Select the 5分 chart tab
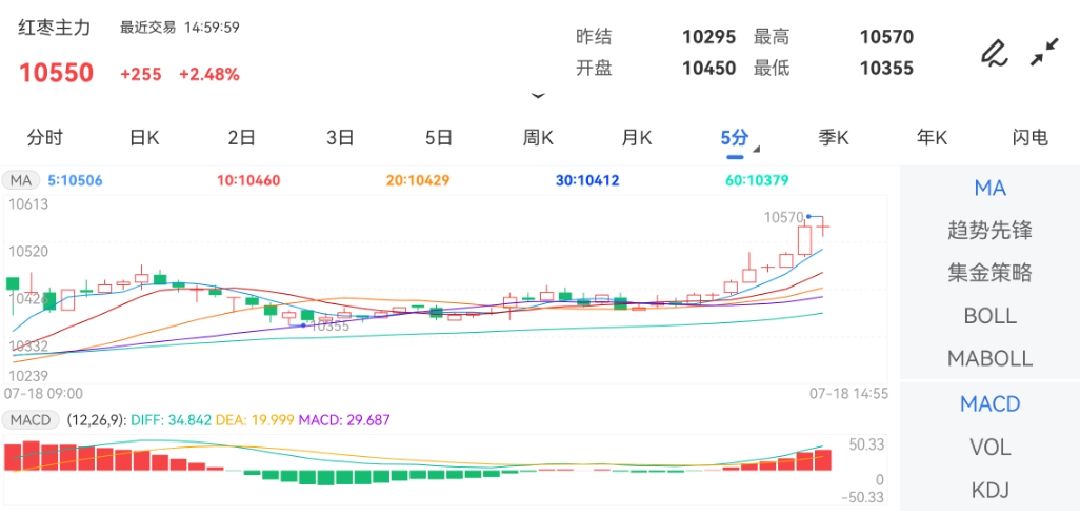 [734, 137]
